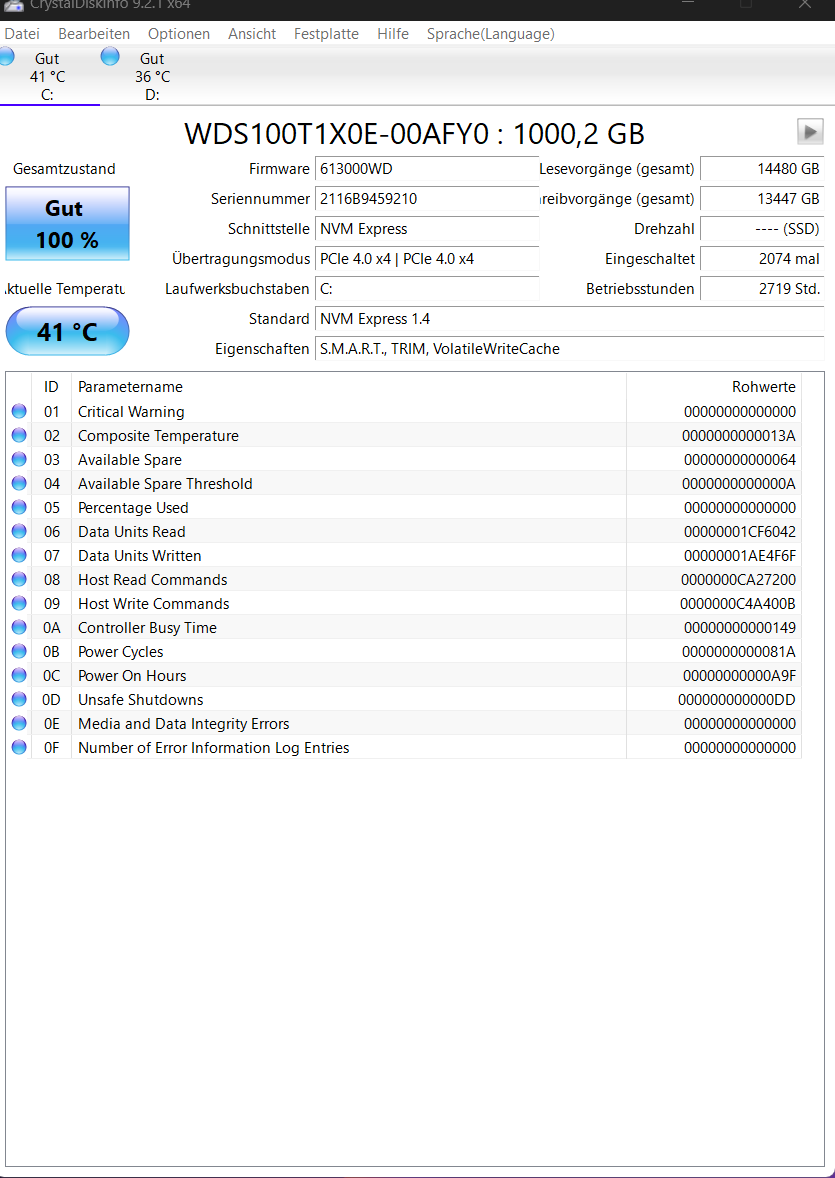Click status orb of Error Information Log Entries row
Screen dimensions: 835x1178
[19, 748]
